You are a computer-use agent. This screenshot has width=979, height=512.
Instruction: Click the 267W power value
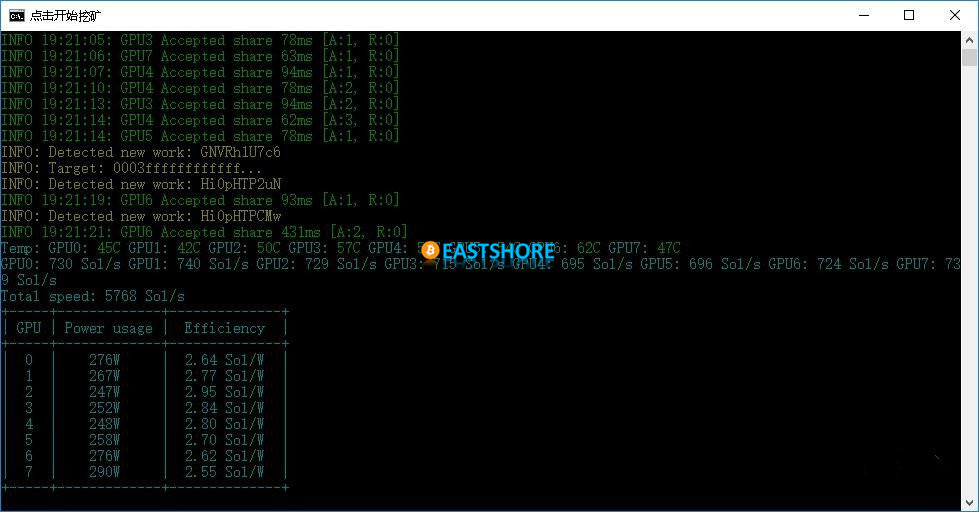pos(104,376)
